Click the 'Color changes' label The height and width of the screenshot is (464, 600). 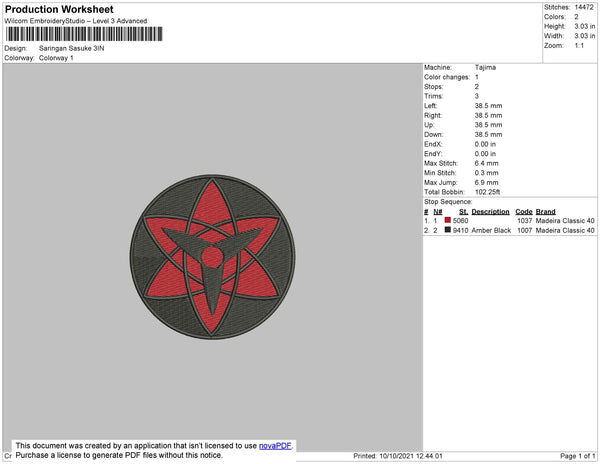pyautogui.click(x=447, y=77)
